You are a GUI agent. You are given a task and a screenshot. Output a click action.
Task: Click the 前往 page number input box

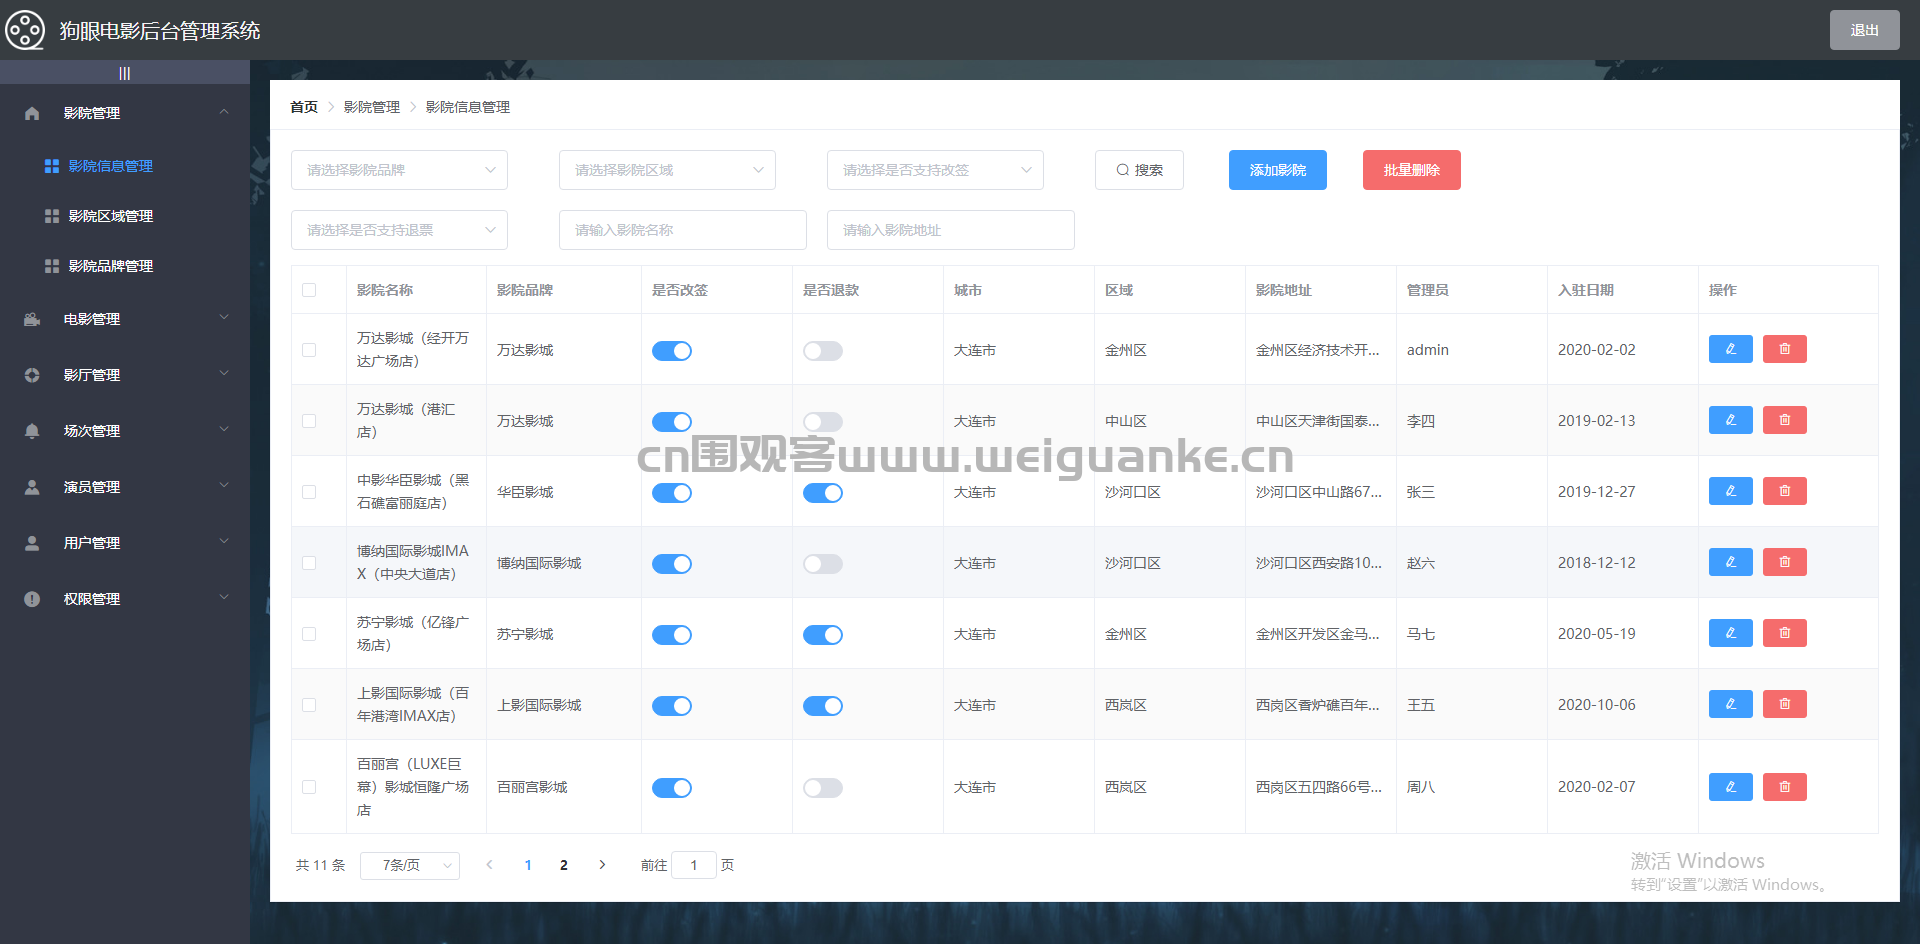click(694, 865)
